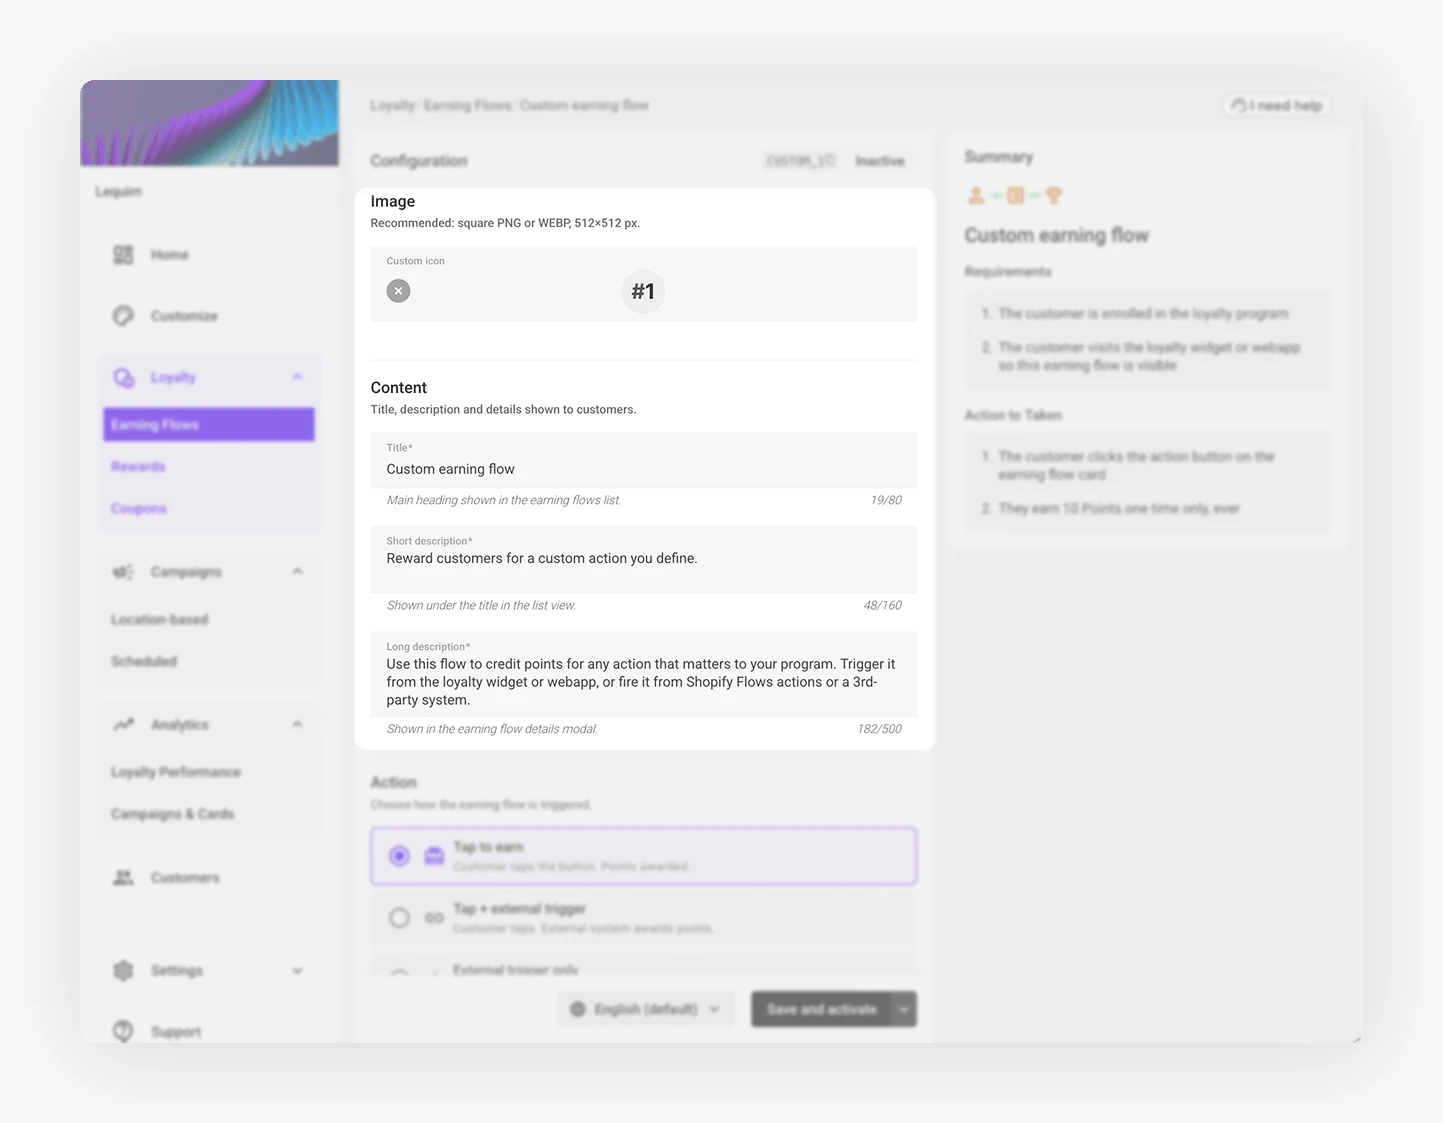This screenshot has height=1123, width=1443.
Task: Remove the custom icon image
Action: (398, 291)
